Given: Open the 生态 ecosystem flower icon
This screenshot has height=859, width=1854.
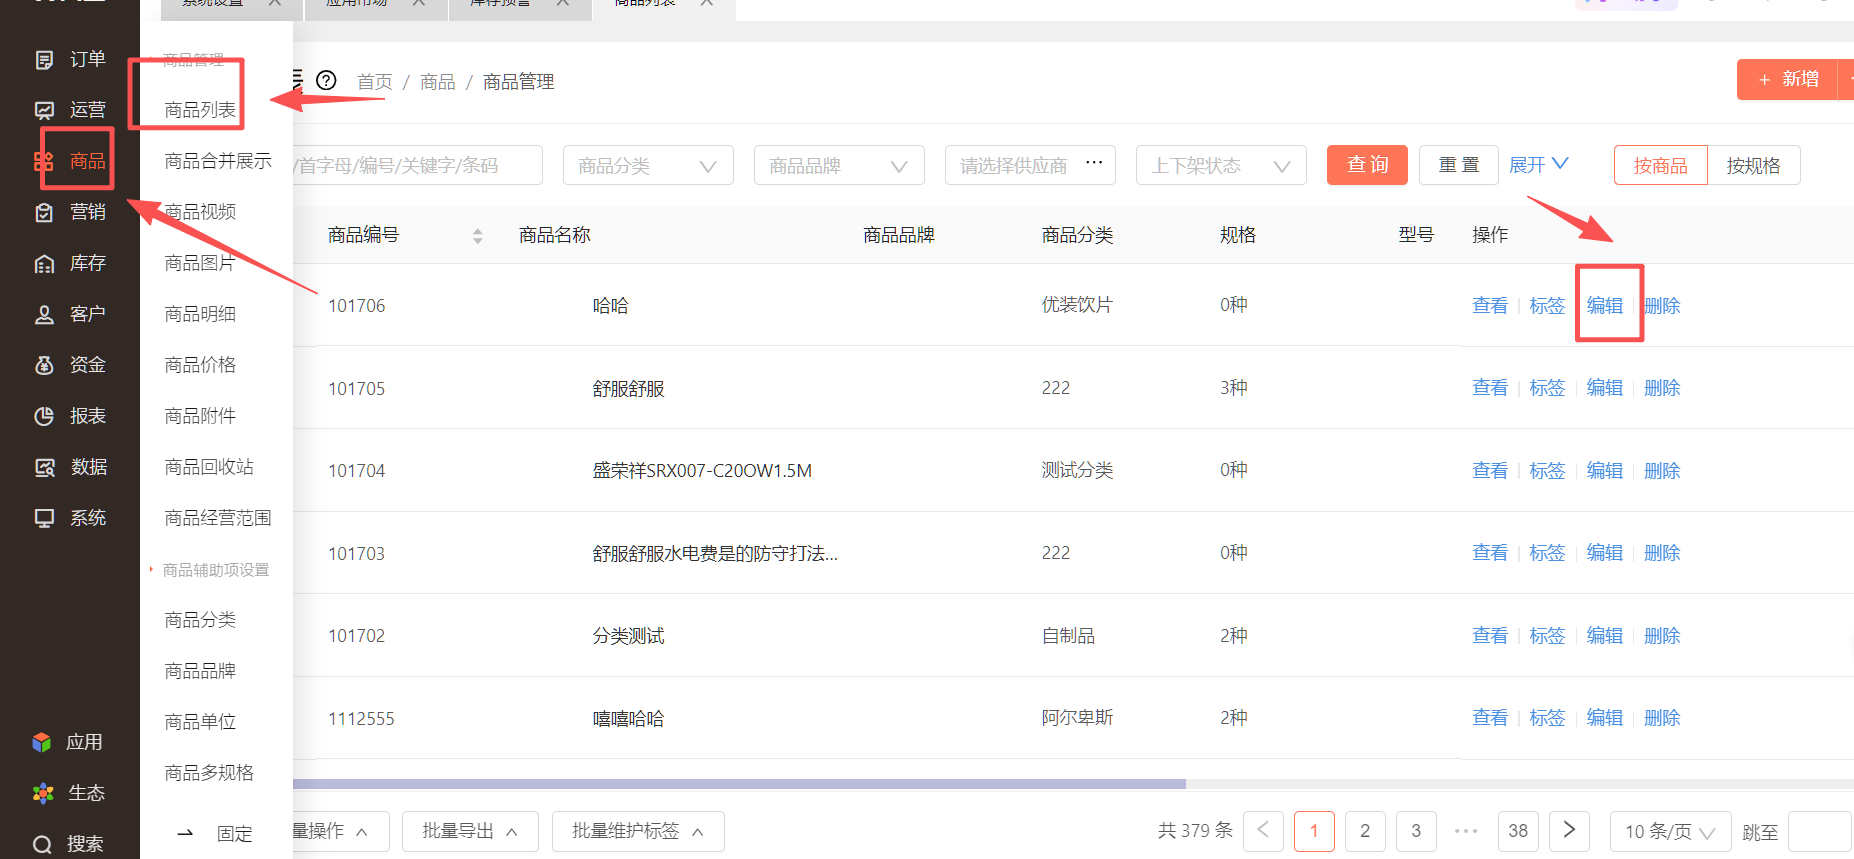Looking at the screenshot, I should pyautogui.click(x=43, y=793).
